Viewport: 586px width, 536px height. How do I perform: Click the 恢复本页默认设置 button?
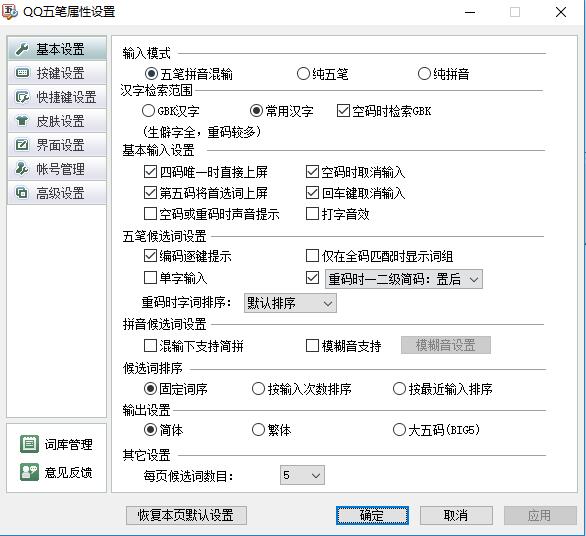186,515
